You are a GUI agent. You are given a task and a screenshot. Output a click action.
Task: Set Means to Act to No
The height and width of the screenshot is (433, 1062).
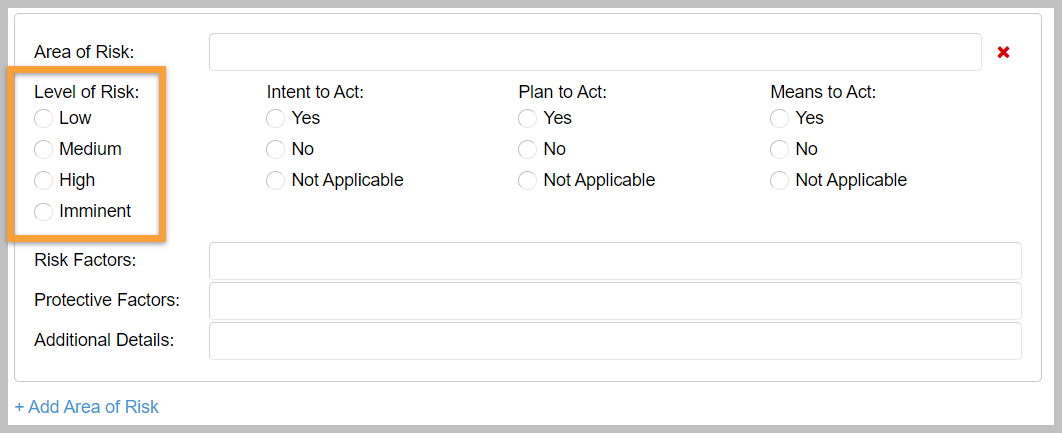coord(779,149)
